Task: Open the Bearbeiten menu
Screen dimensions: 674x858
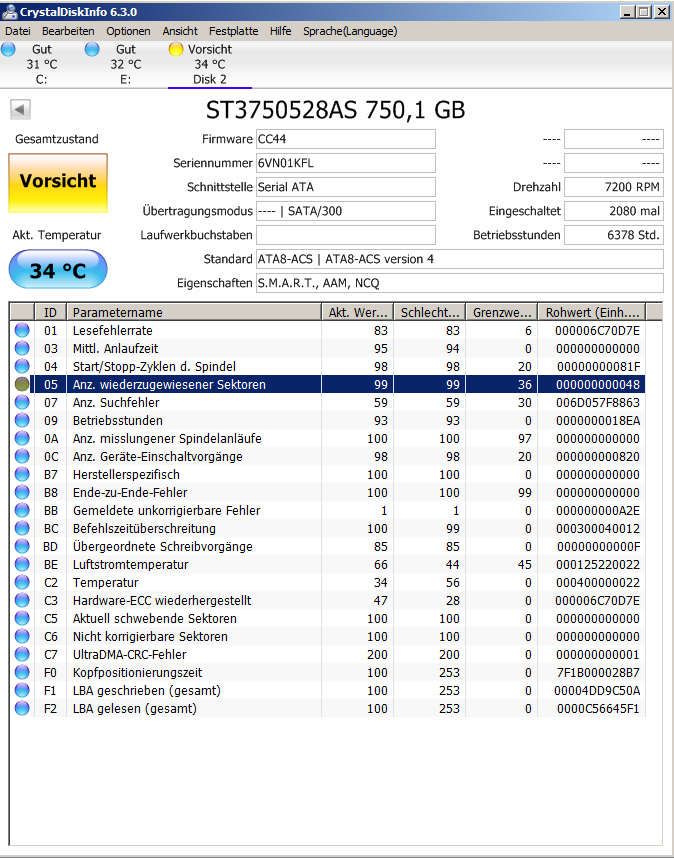Action: click(x=68, y=31)
